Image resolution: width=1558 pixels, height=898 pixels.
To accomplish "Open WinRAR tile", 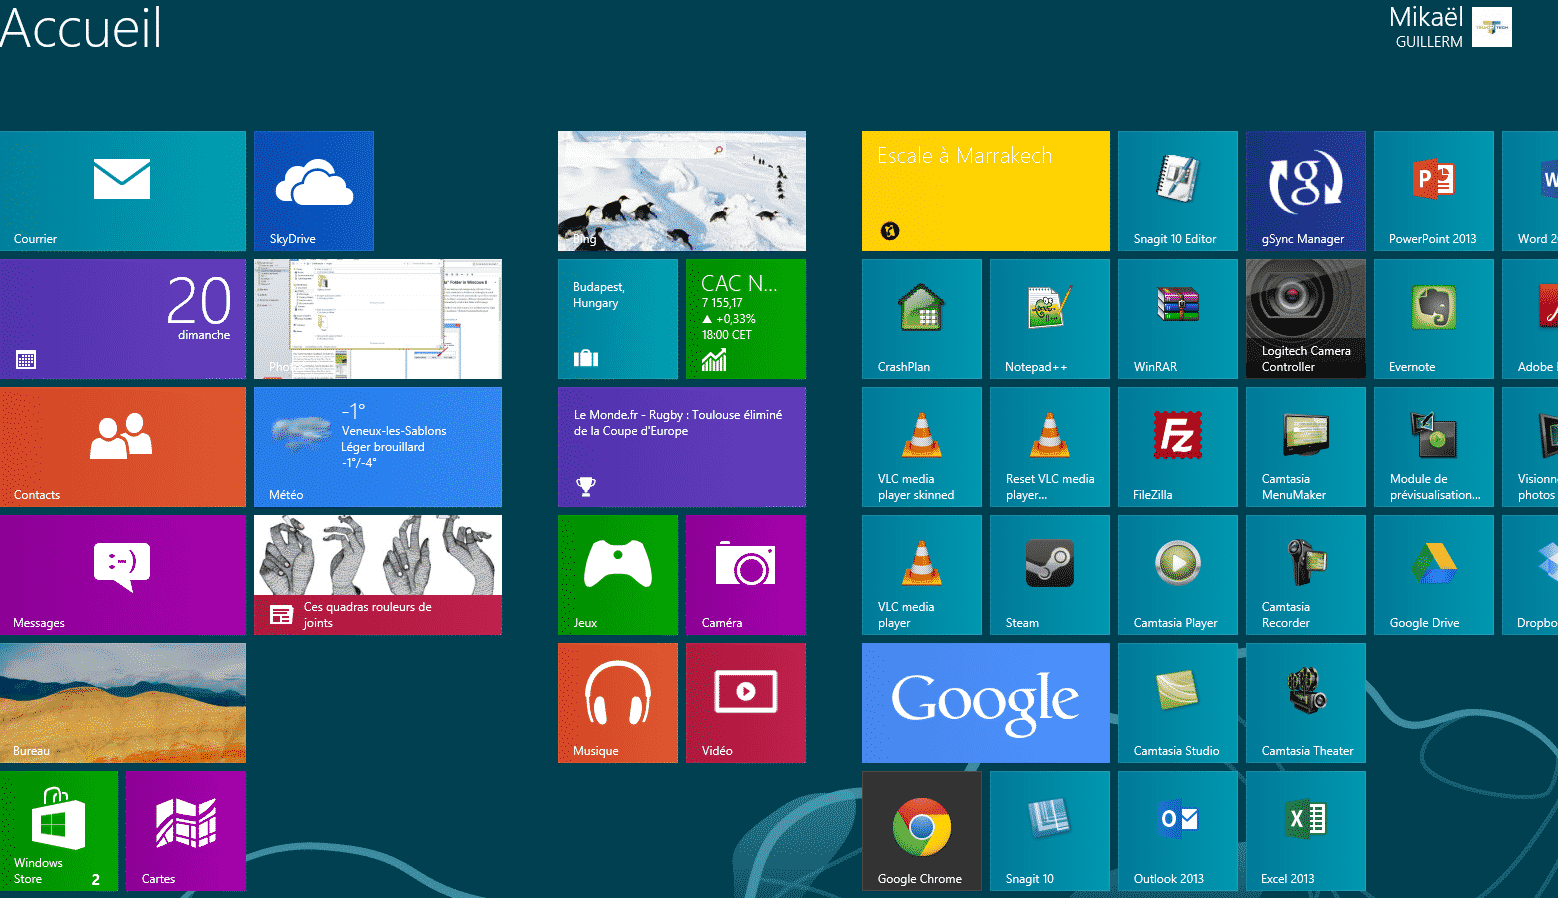I will [1177, 319].
